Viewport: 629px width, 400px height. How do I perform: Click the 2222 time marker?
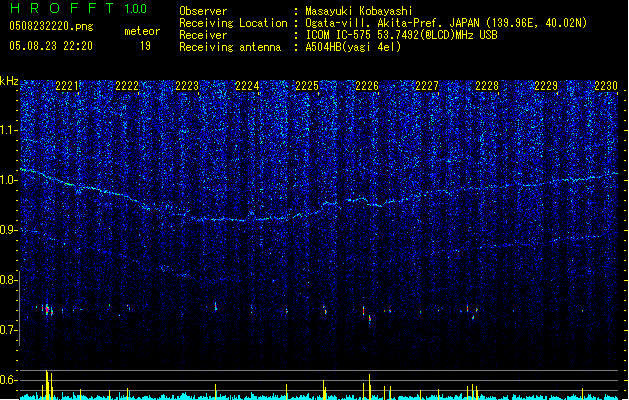coord(127,85)
